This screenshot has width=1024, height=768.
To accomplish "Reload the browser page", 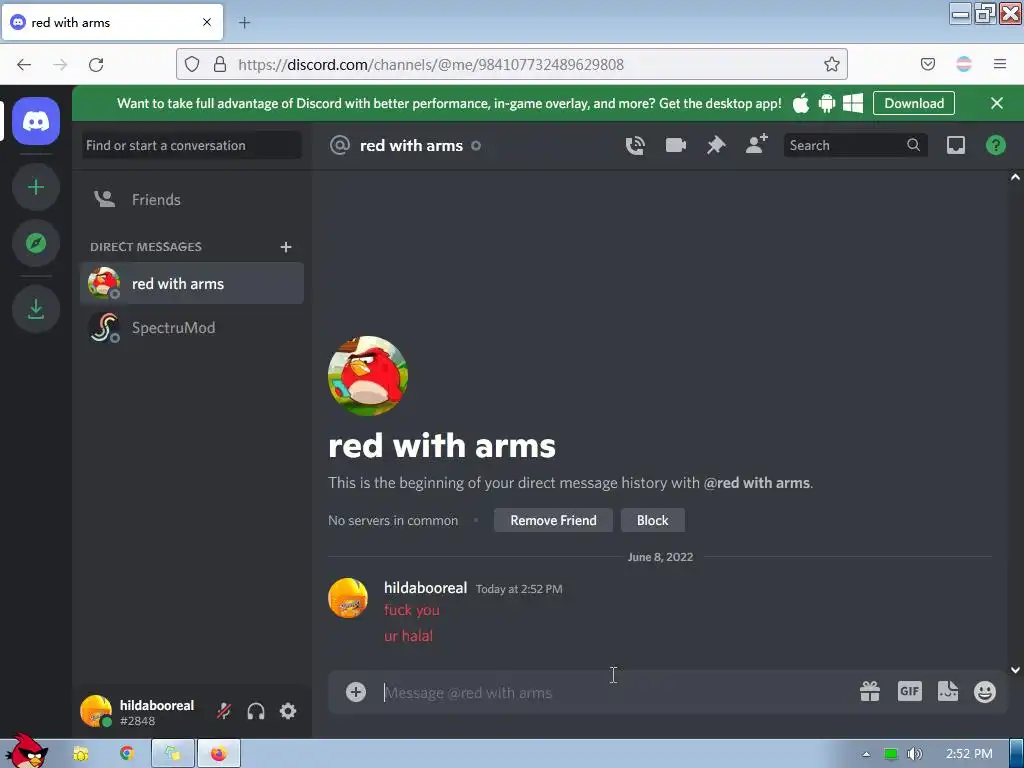I will coord(96,64).
